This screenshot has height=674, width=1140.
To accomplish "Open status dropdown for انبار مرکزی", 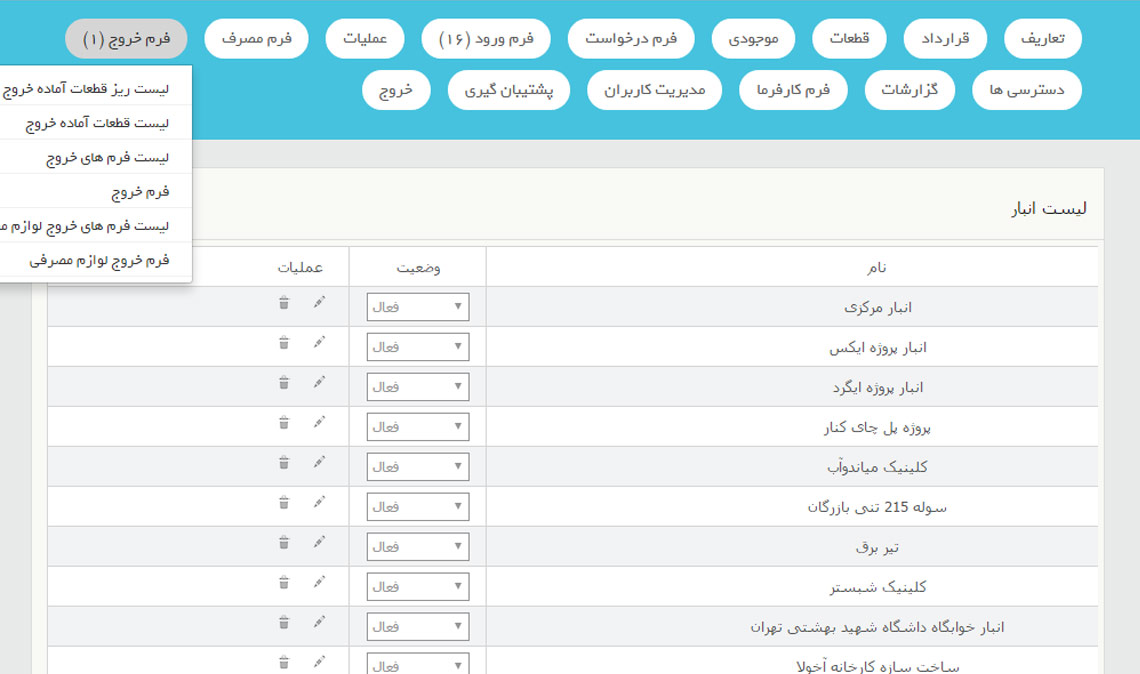I will 418,307.
